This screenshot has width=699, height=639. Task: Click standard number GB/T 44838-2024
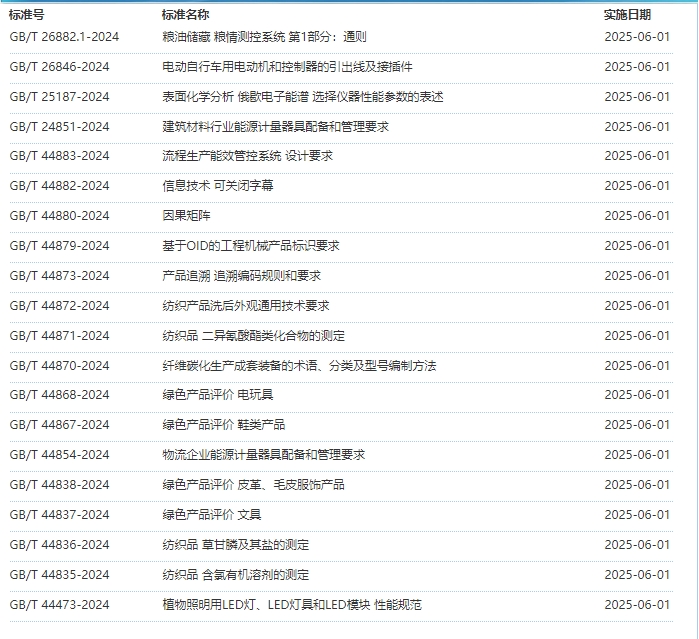[59, 485]
